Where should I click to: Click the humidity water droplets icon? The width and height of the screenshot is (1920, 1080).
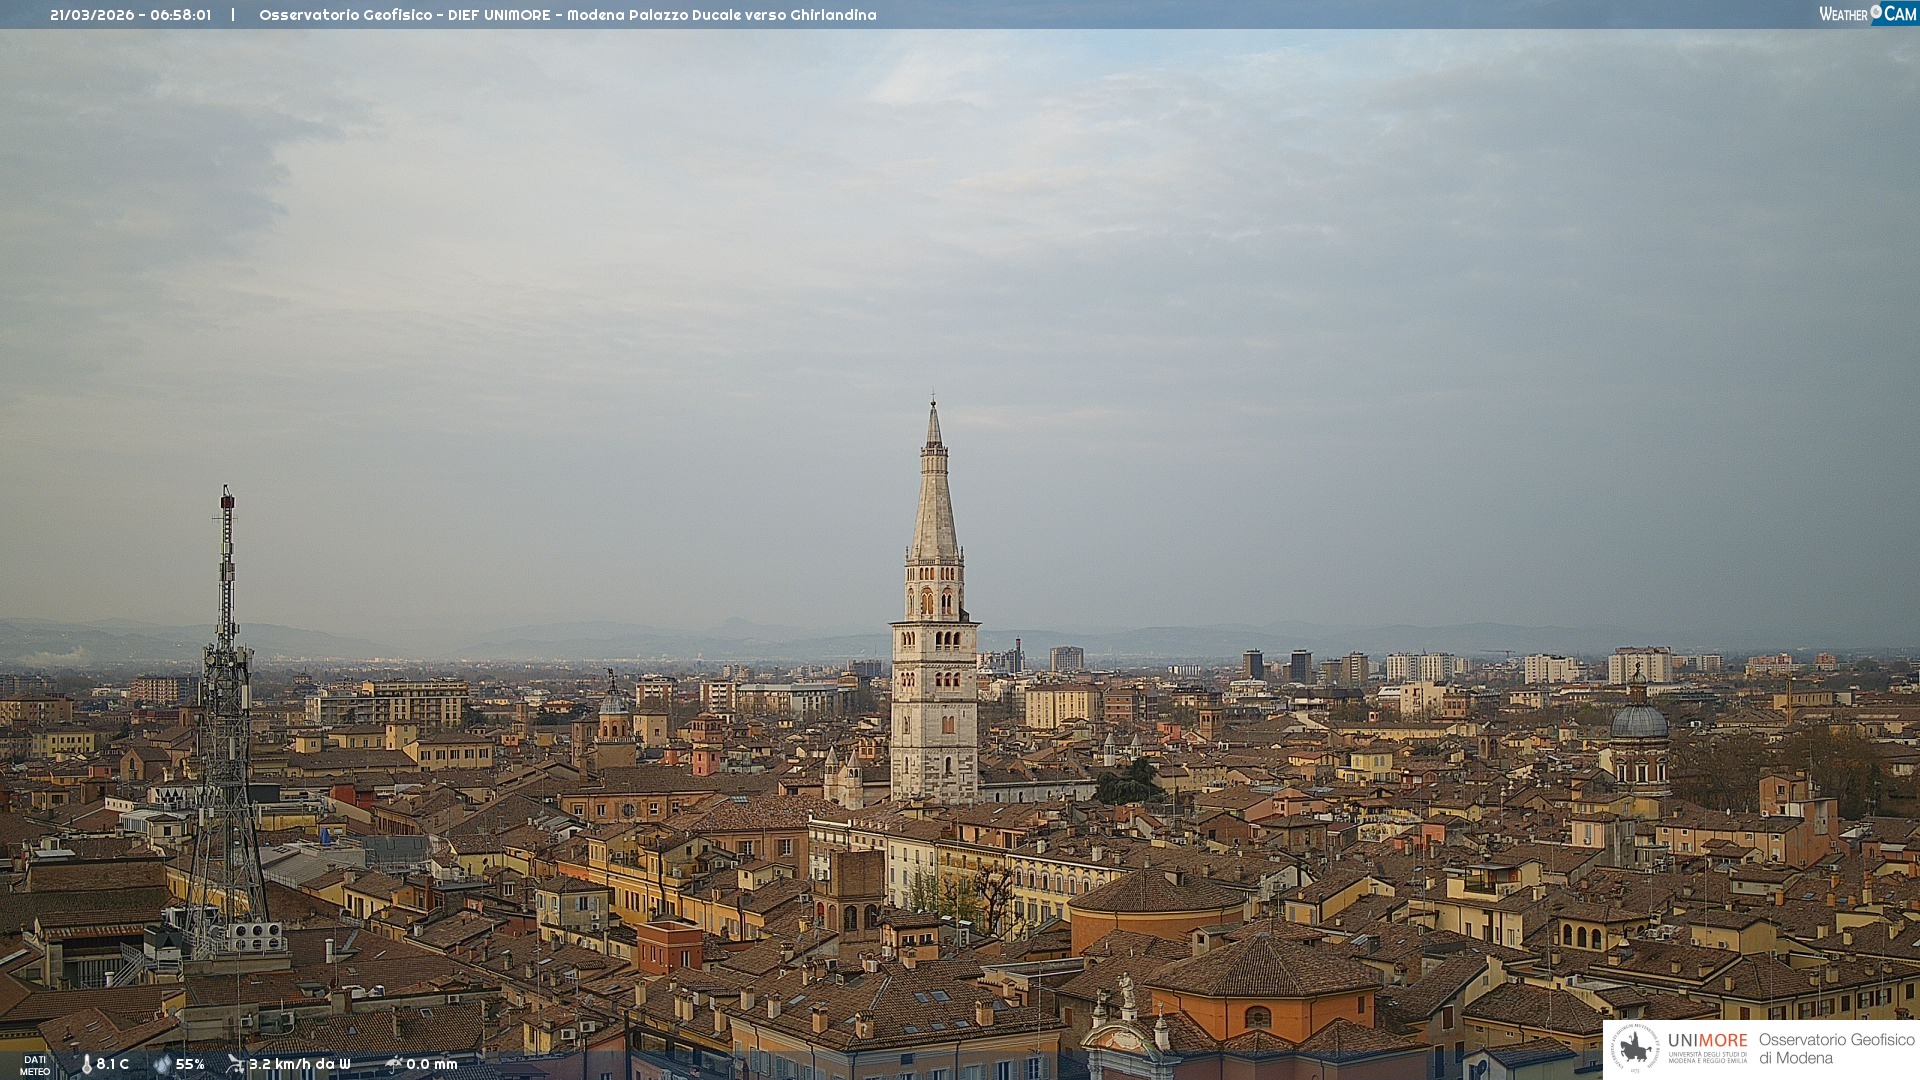coord(162,1064)
